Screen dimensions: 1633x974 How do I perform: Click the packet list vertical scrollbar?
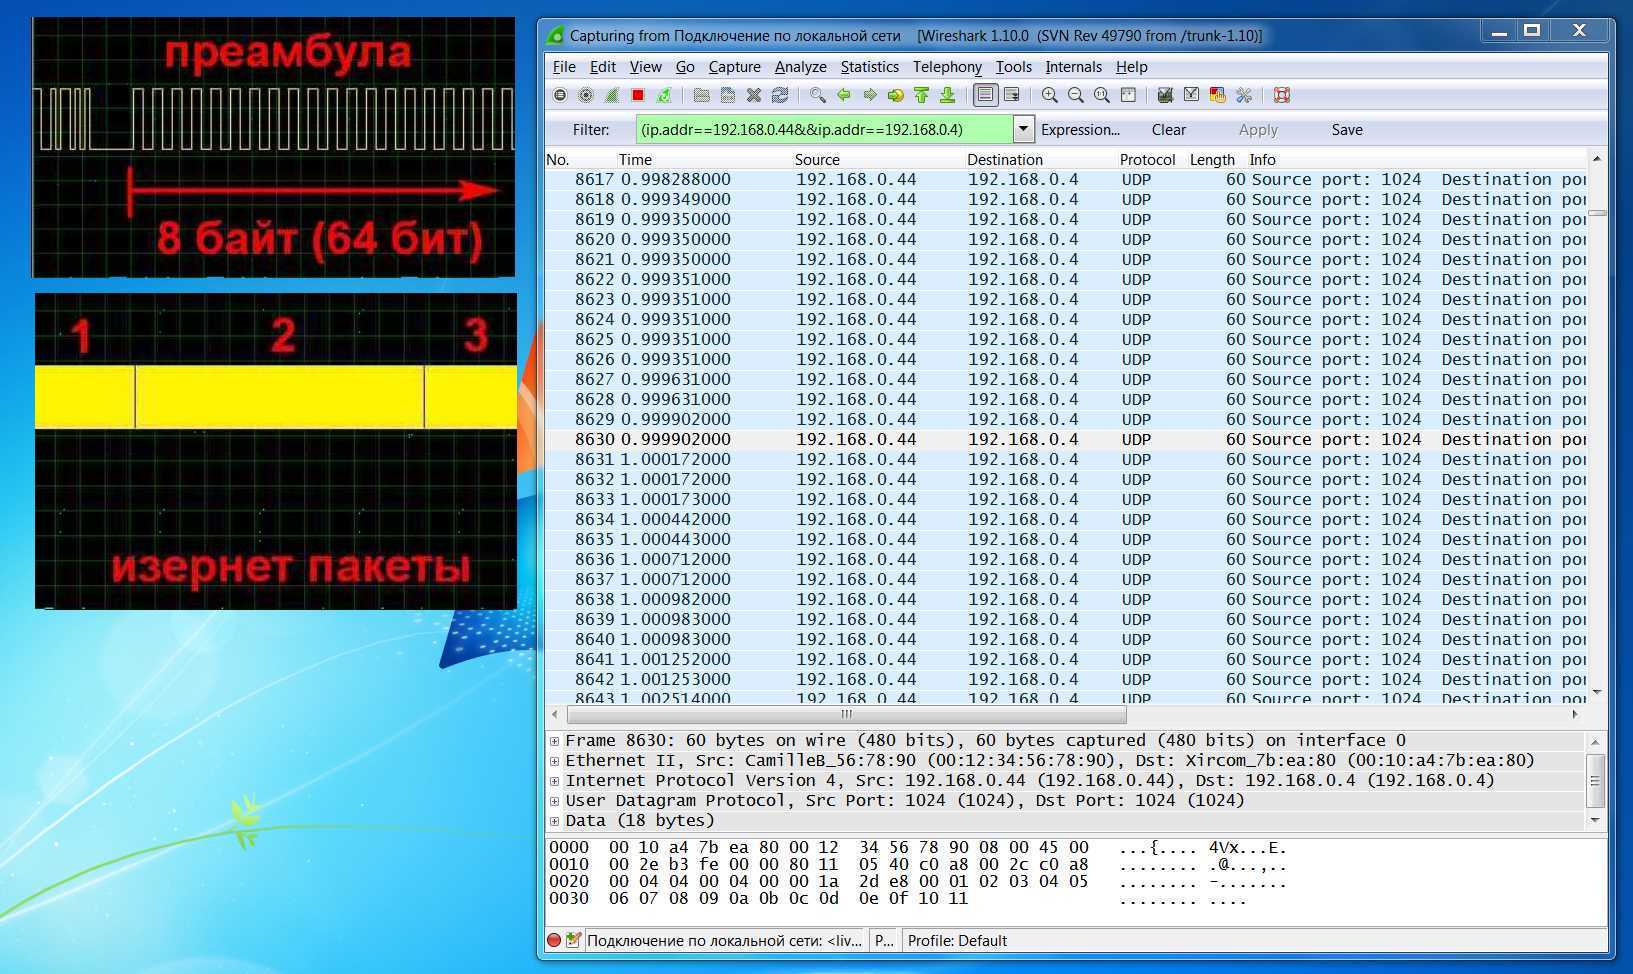tap(1597, 425)
